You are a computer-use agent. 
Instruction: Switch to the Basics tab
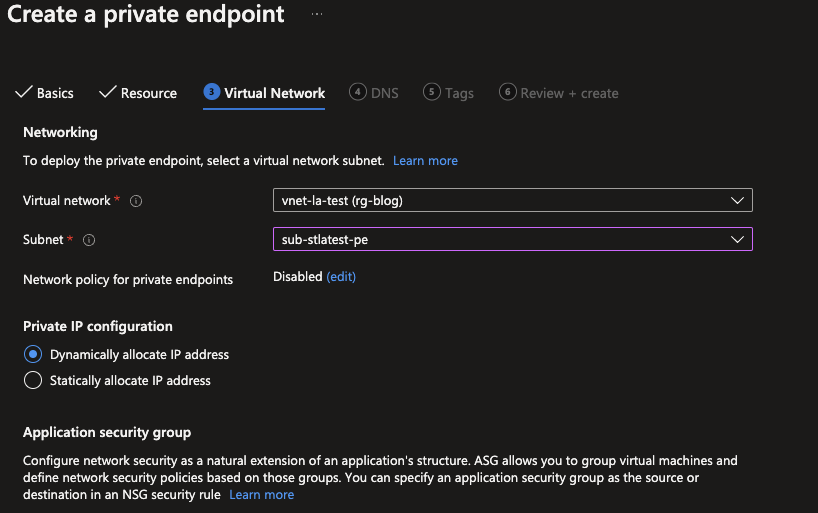tap(55, 93)
